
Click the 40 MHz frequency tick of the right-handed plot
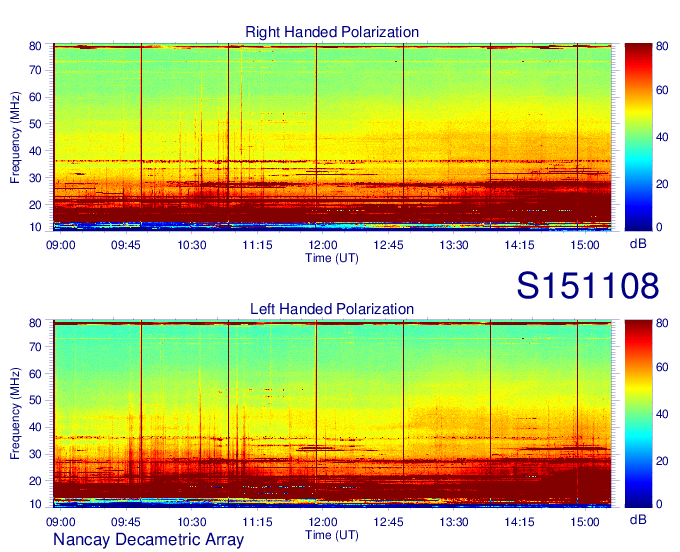pos(35,151)
